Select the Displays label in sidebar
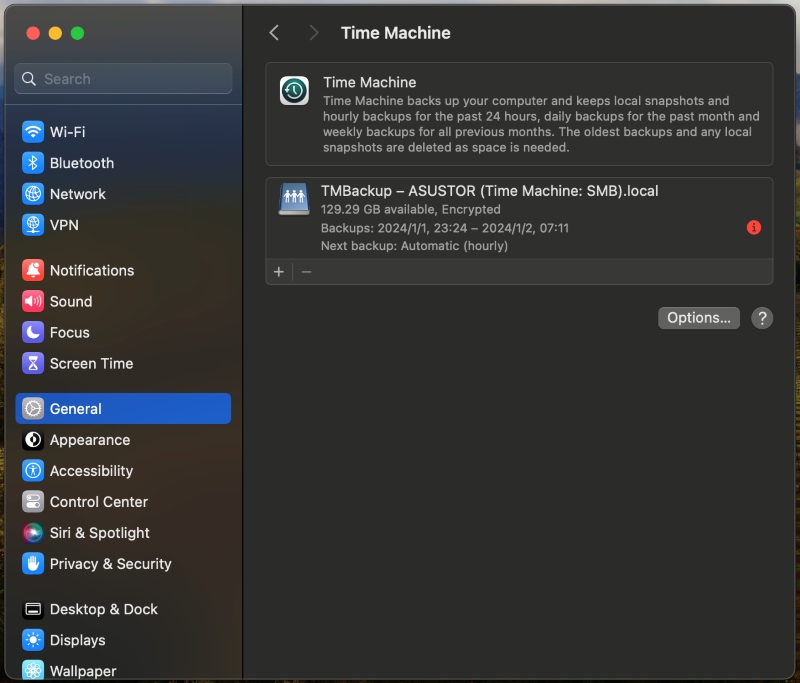Image resolution: width=800 pixels, height=683 pixels. coord(78,640)
